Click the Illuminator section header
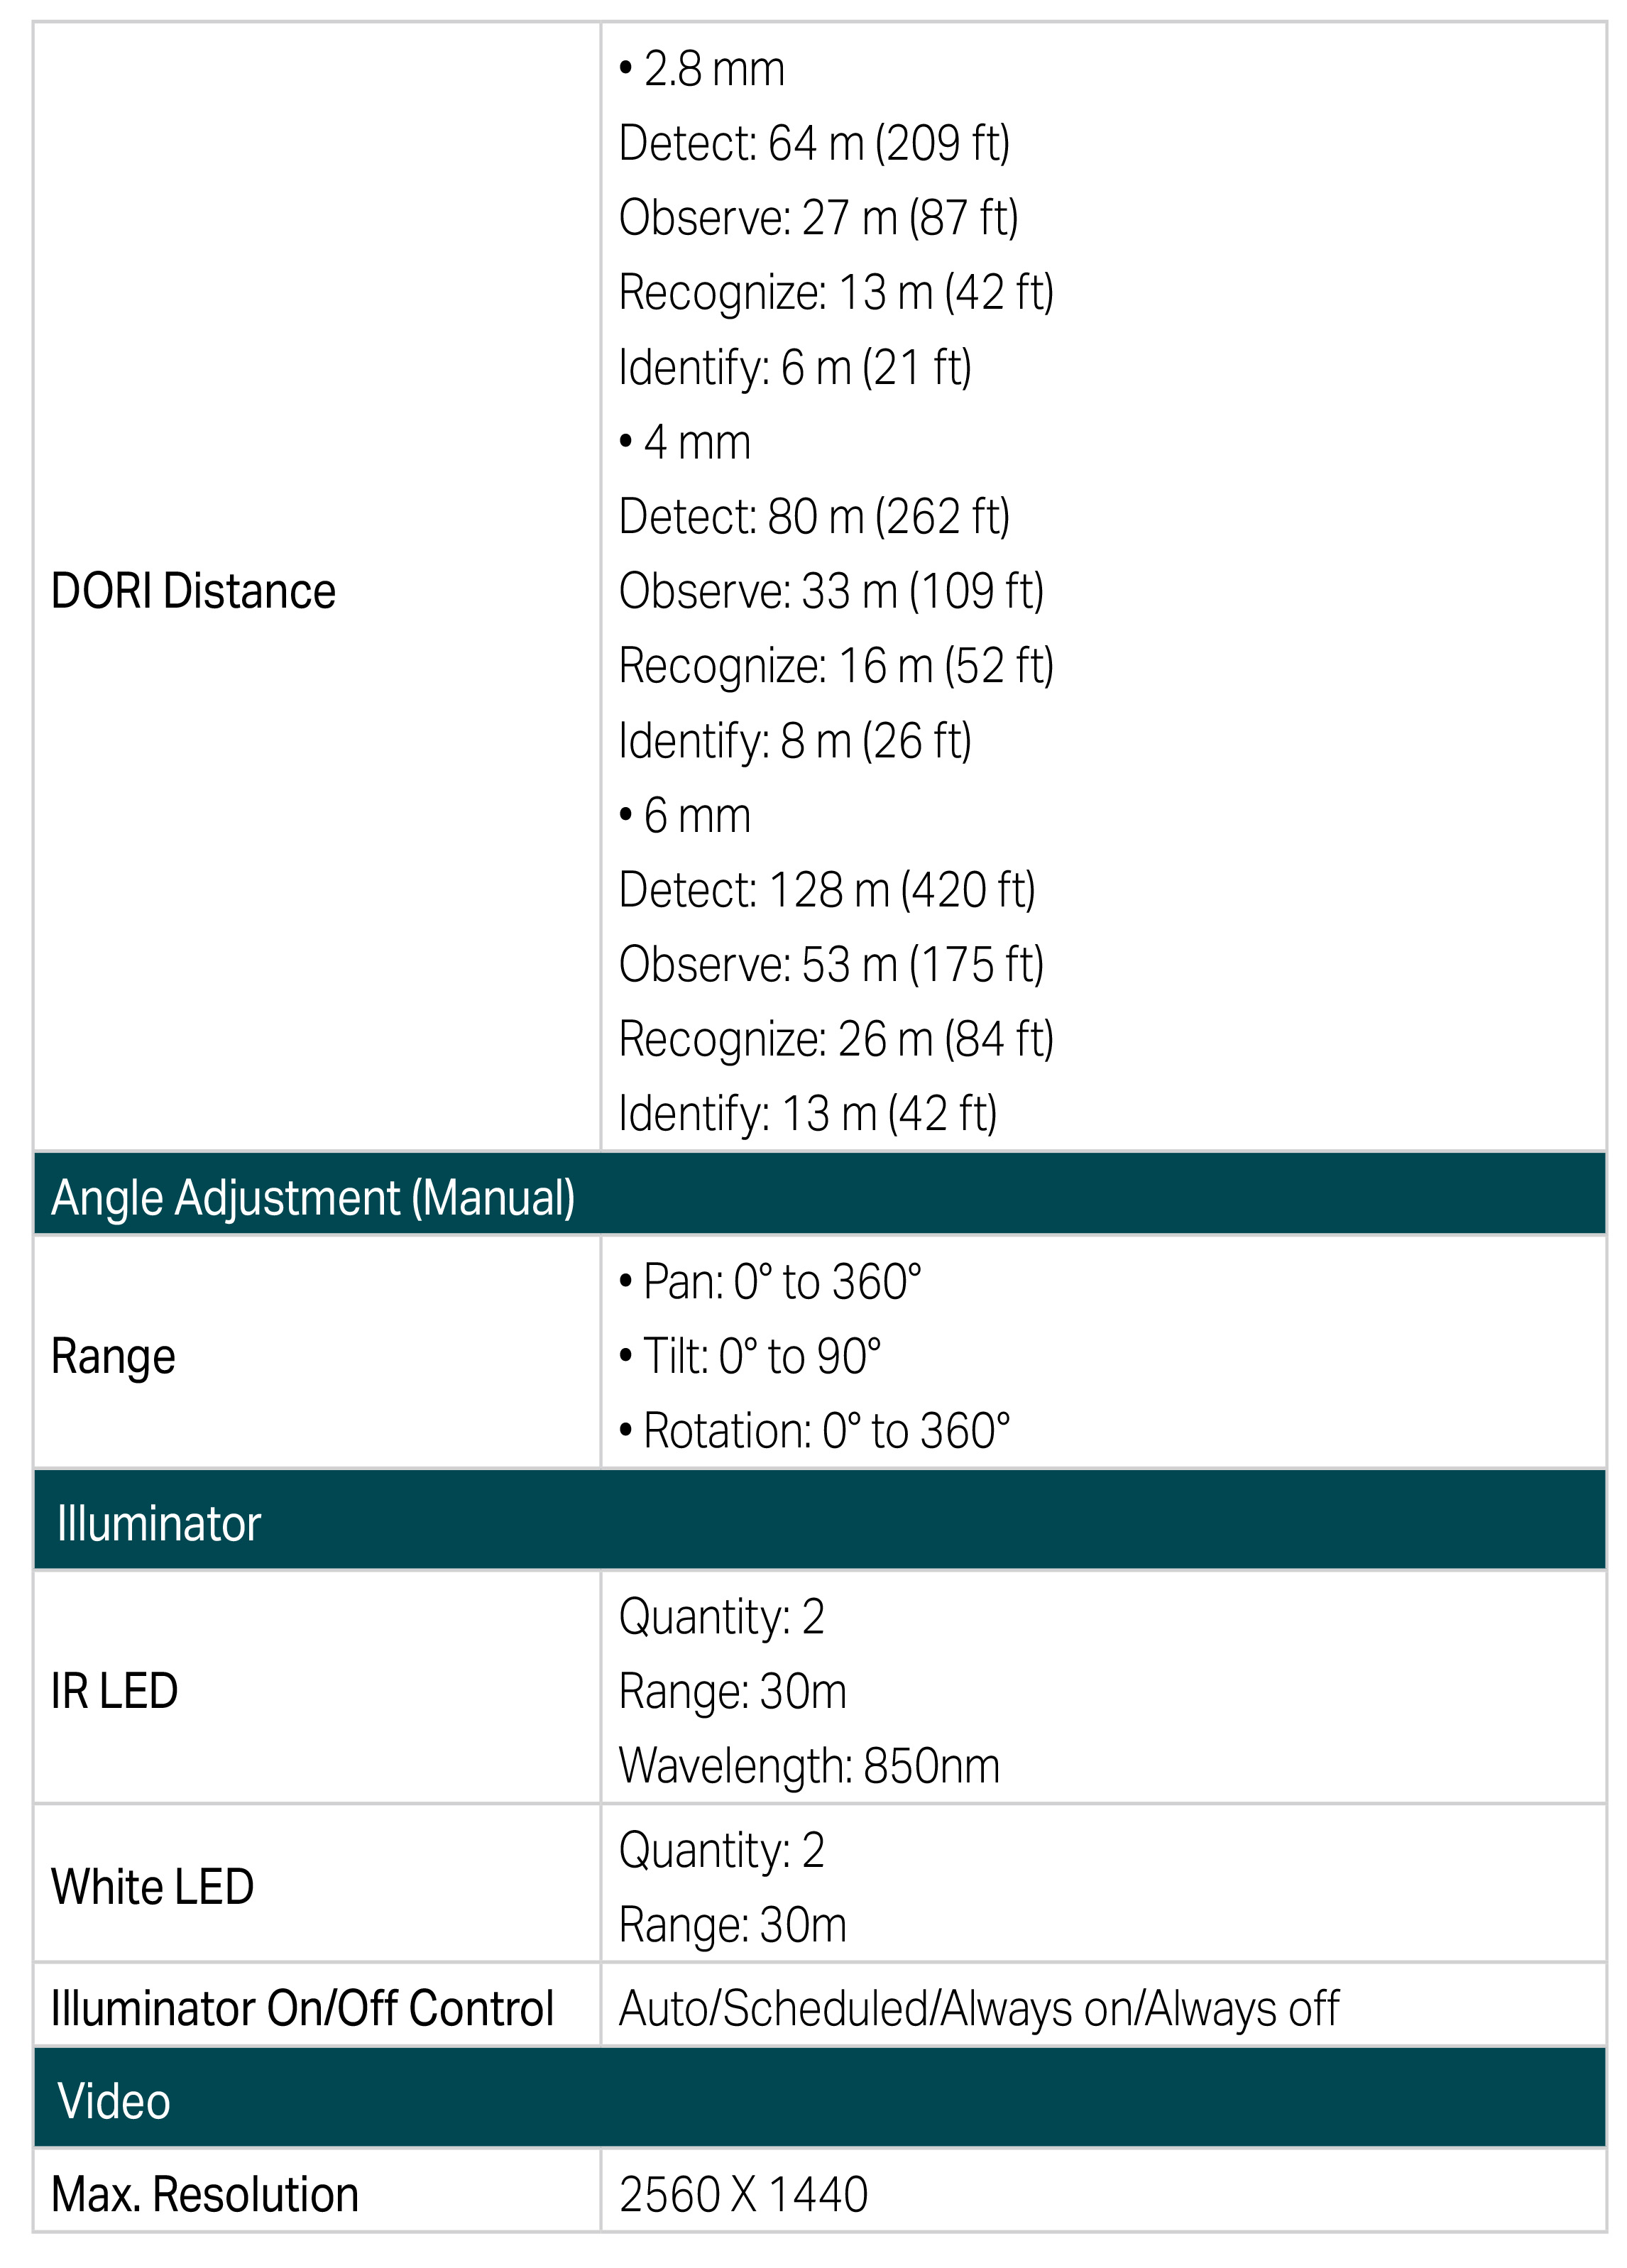Viewport: 1627px width, 2268px height. pos(159,1524)
